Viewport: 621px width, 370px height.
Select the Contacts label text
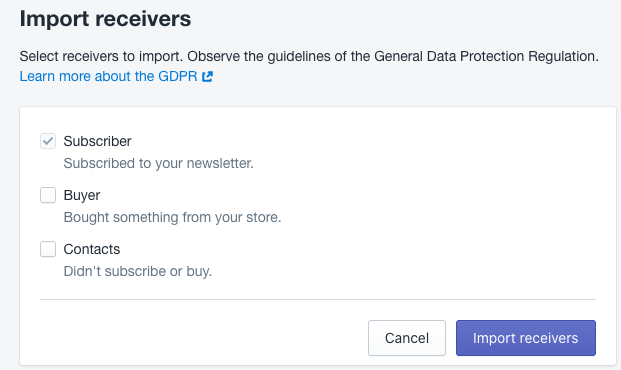92,249
